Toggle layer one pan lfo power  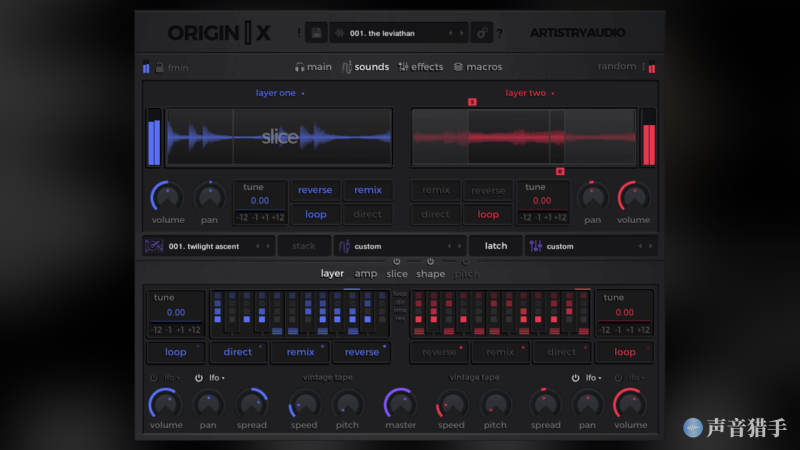[198, 378]
